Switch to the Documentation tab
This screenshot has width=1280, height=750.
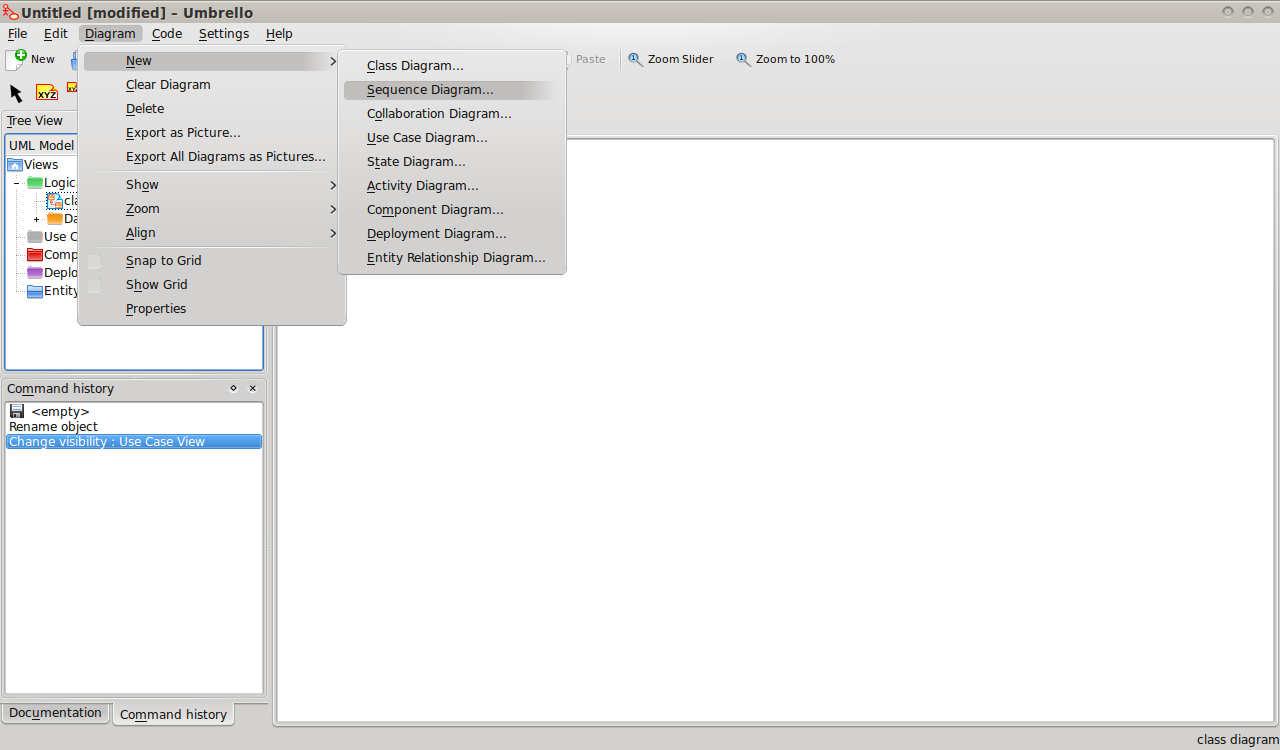tap(55, 713)
